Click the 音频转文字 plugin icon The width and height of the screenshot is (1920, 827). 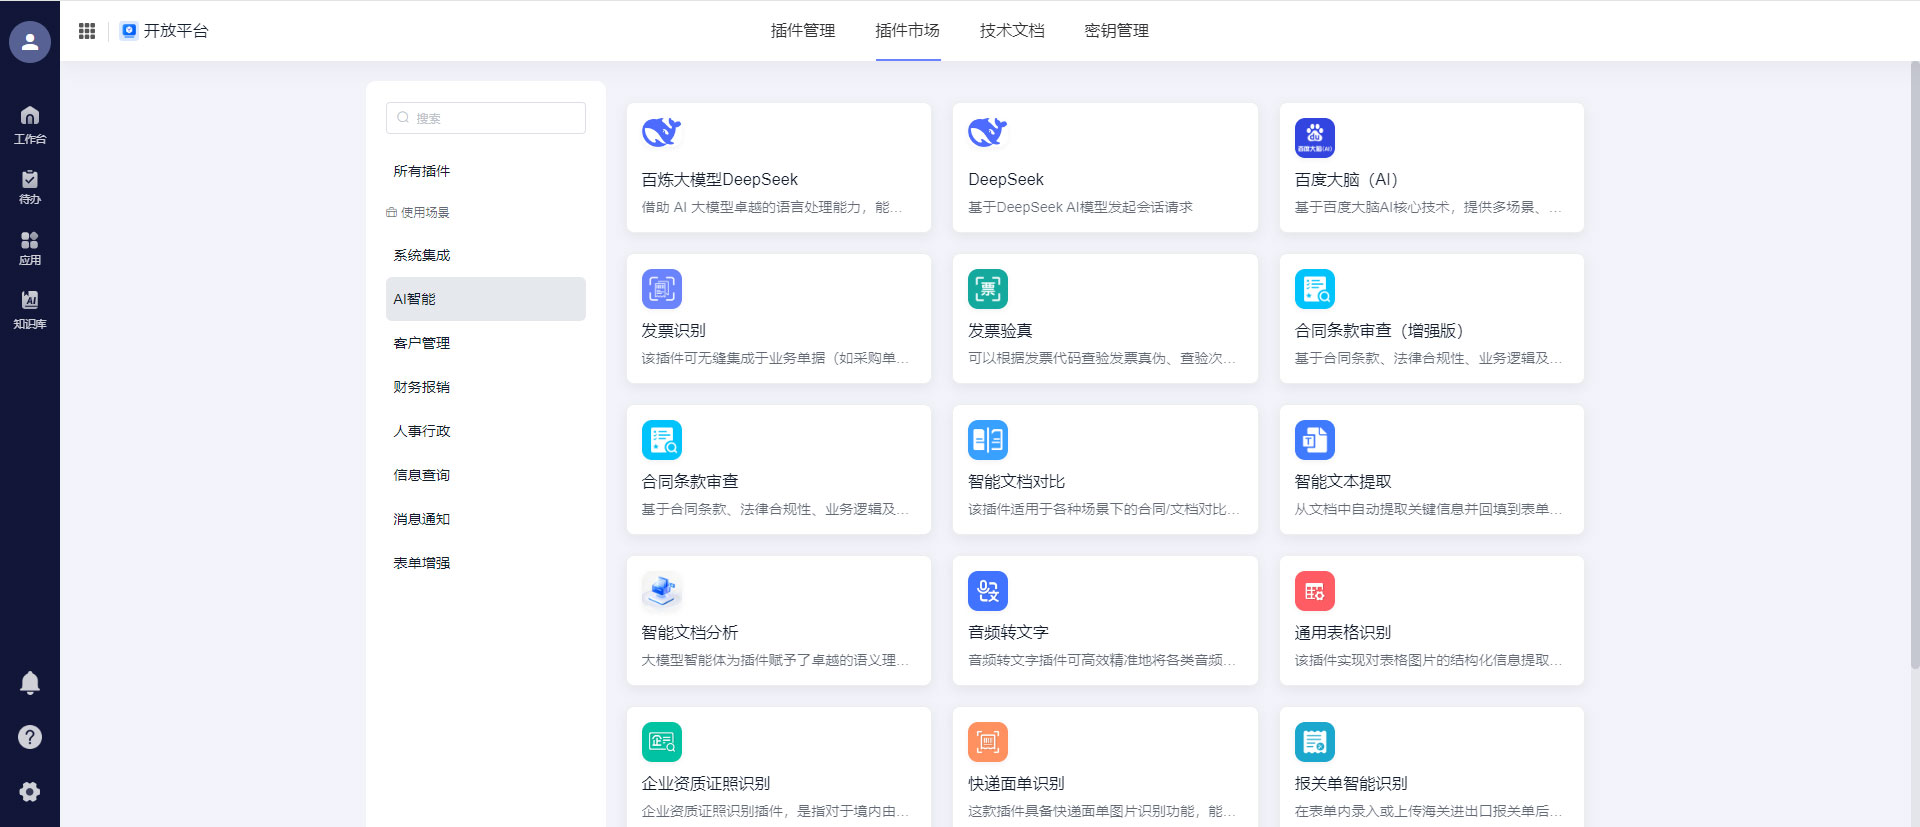click(987, 591)
